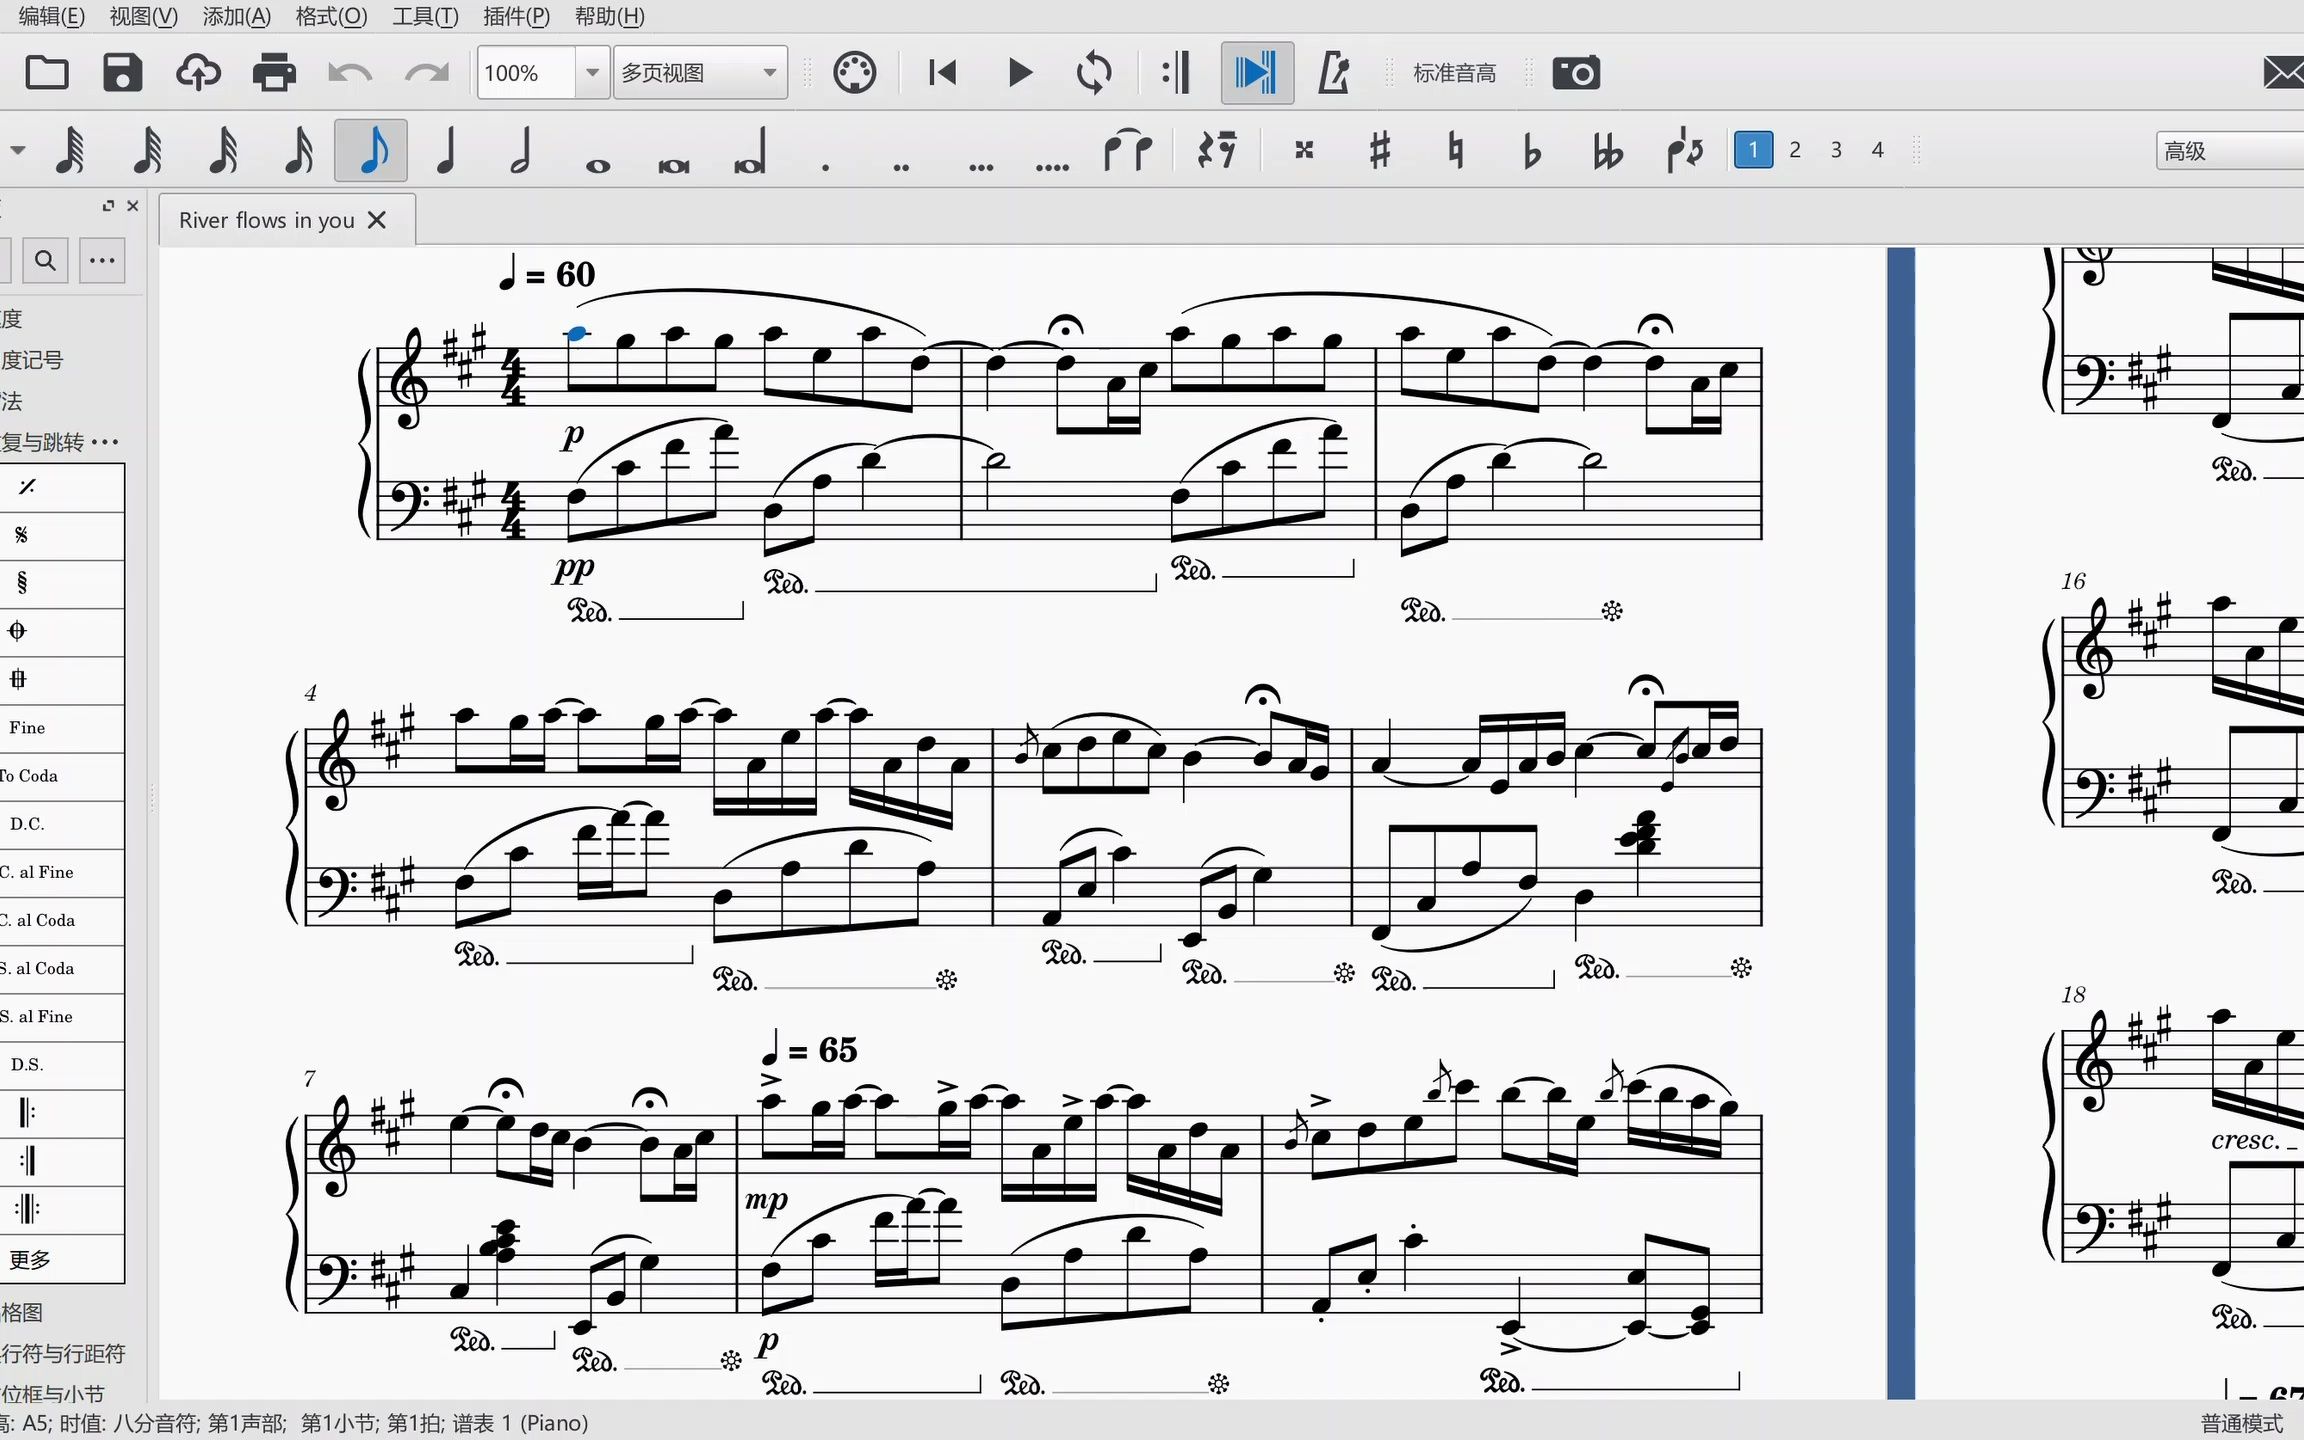The width and height of the screenshot is (2304, 1440).
Task: Add a single augmentation dot
Action: tap(825, 167)
